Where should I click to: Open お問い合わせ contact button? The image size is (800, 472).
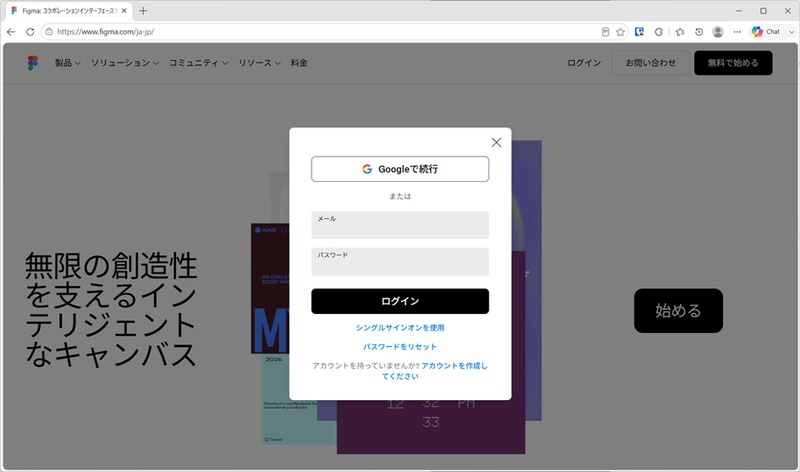(651, 63)
